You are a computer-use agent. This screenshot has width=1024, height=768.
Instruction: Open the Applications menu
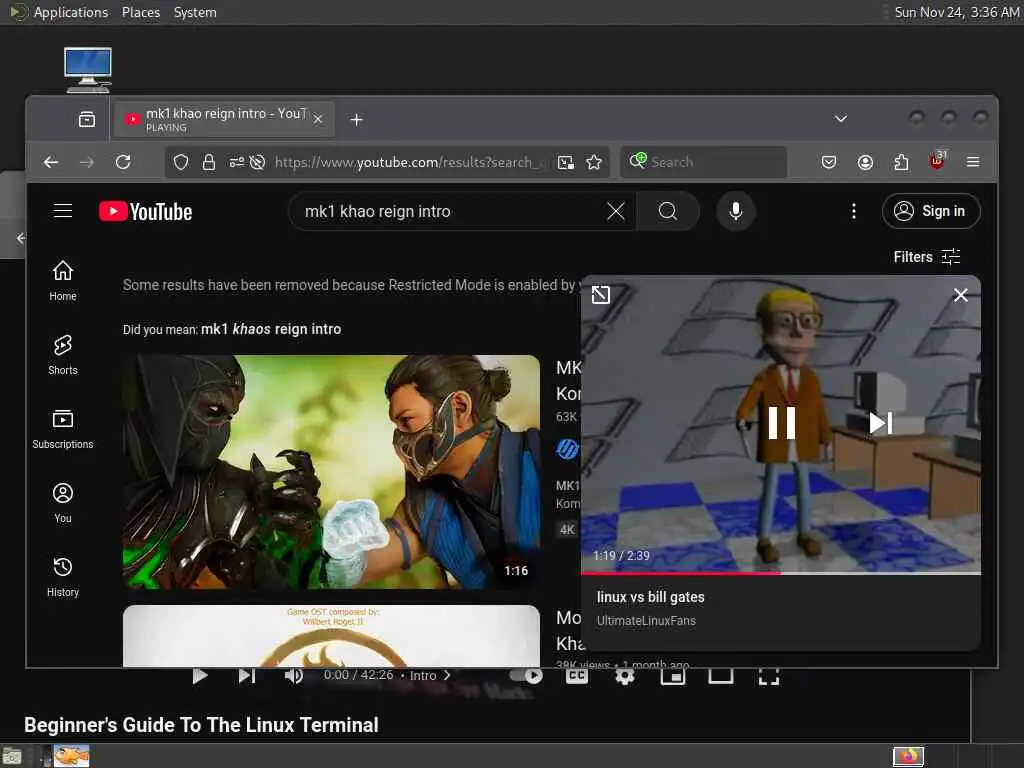(x=71, y=12)
